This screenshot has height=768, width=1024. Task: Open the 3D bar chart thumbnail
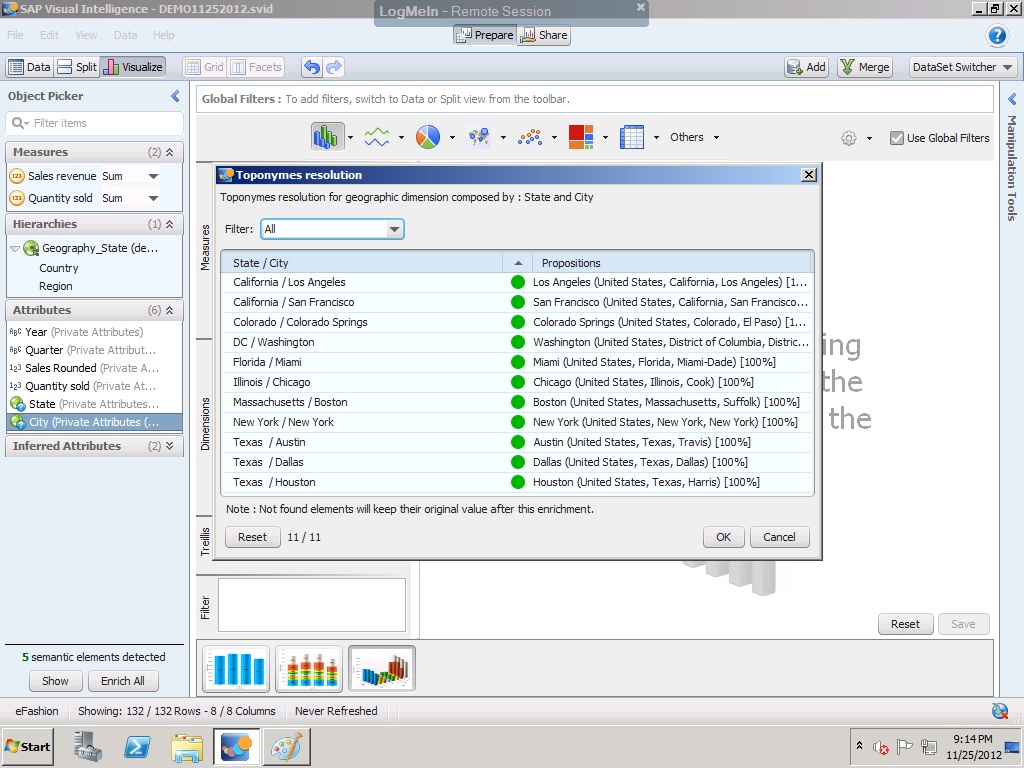click(382, 669)
